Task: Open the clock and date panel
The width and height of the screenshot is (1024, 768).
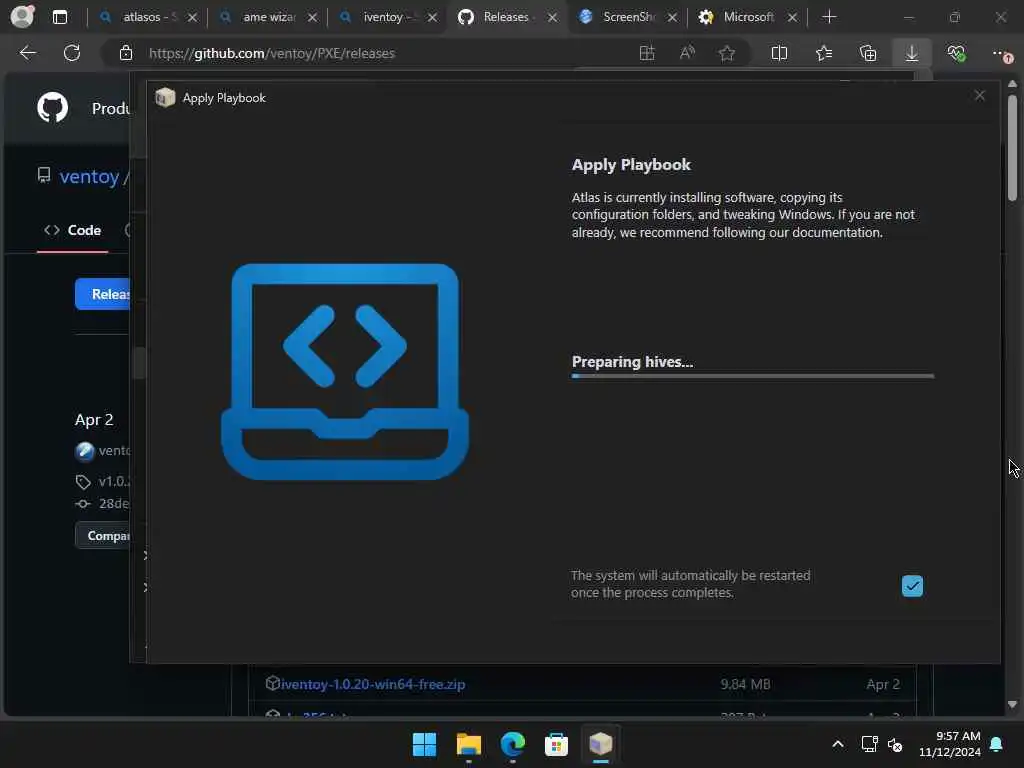Action: click(950, 744)
